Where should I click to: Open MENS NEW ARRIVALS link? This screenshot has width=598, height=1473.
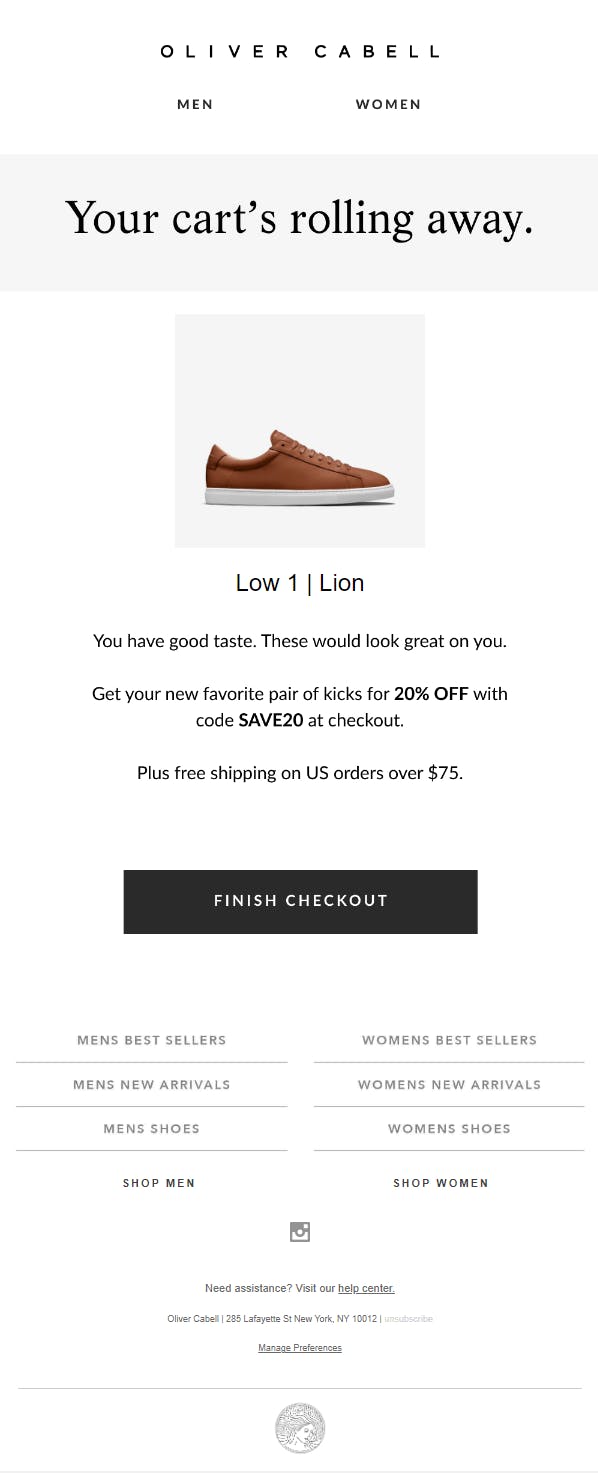152,1084
